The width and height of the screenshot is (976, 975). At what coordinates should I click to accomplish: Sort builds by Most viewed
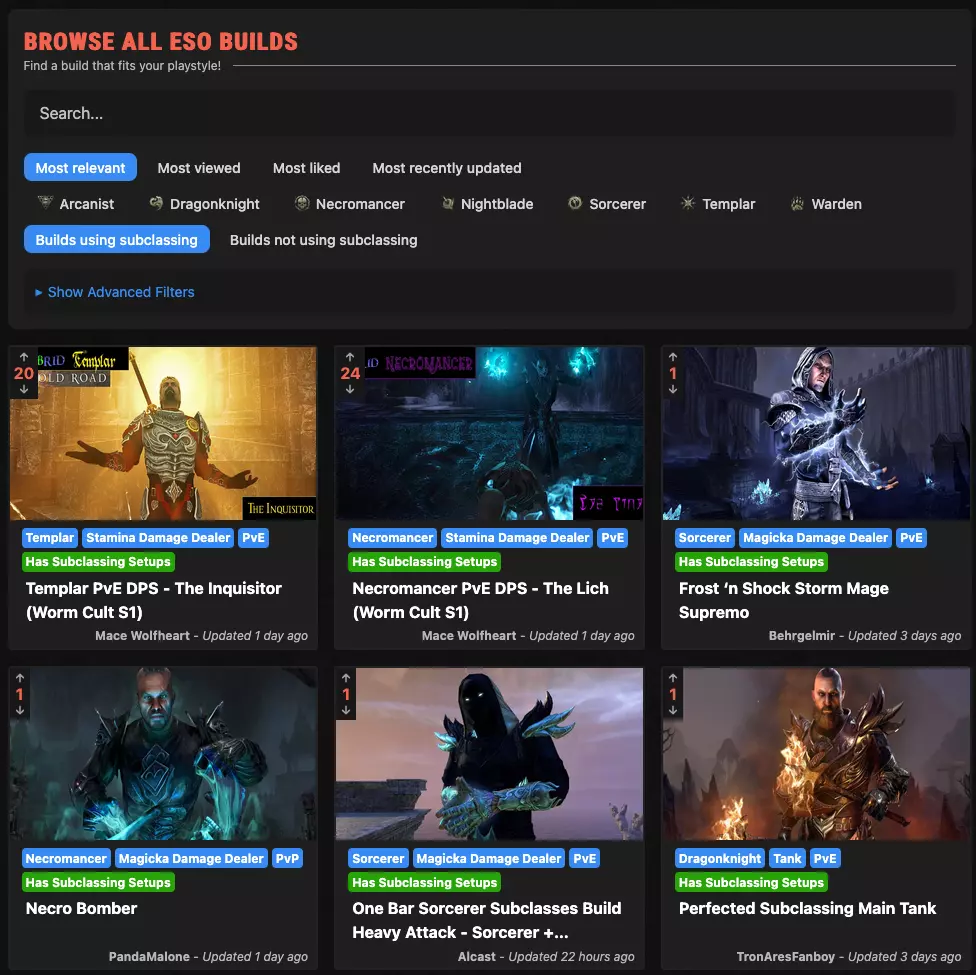tap(199, 167)
